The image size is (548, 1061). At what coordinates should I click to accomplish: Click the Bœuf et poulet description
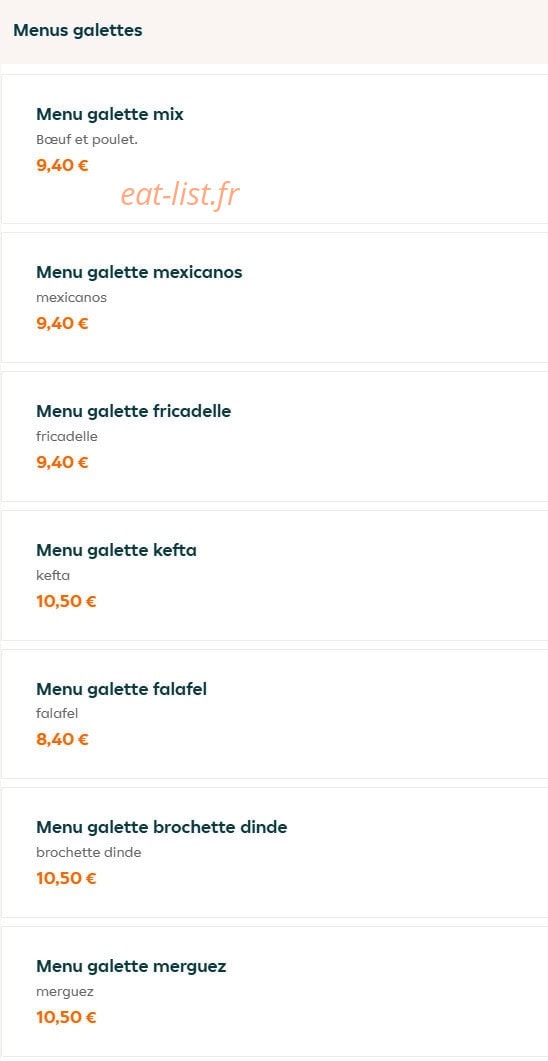[x=87, y=140]
